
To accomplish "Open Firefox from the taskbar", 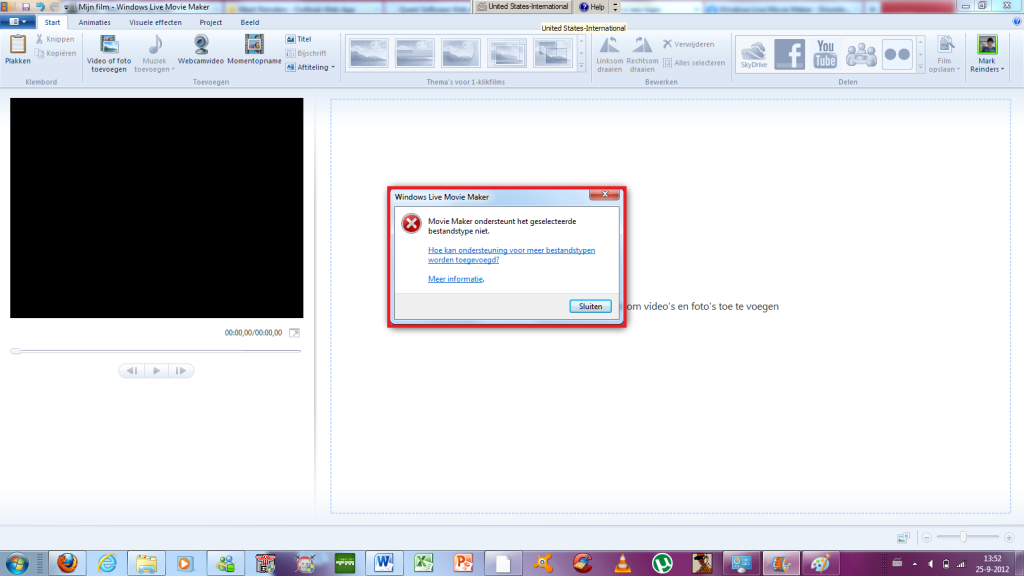I will pyautogui.click(x=67, y=562).
